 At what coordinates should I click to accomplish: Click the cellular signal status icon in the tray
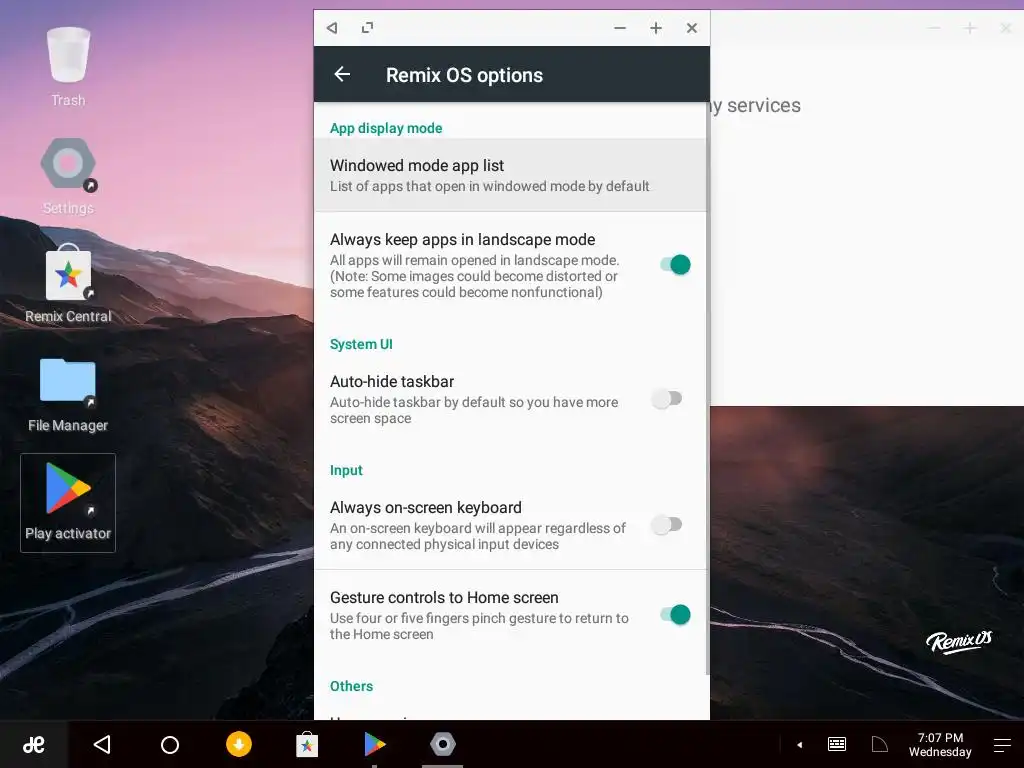[x=880, y=744]
